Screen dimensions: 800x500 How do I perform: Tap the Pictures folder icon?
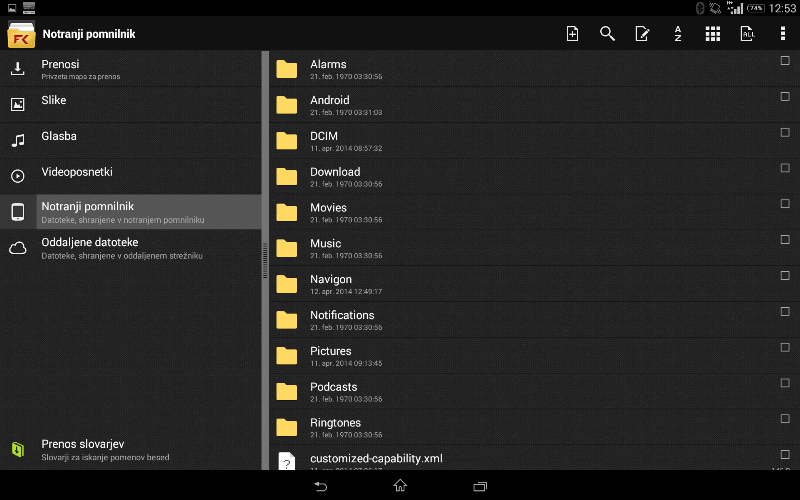tap(287, 356)
